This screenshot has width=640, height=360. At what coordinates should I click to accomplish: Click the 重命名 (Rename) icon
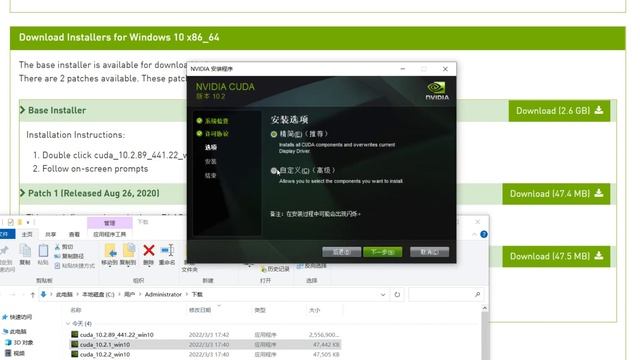tap(167, 250)
